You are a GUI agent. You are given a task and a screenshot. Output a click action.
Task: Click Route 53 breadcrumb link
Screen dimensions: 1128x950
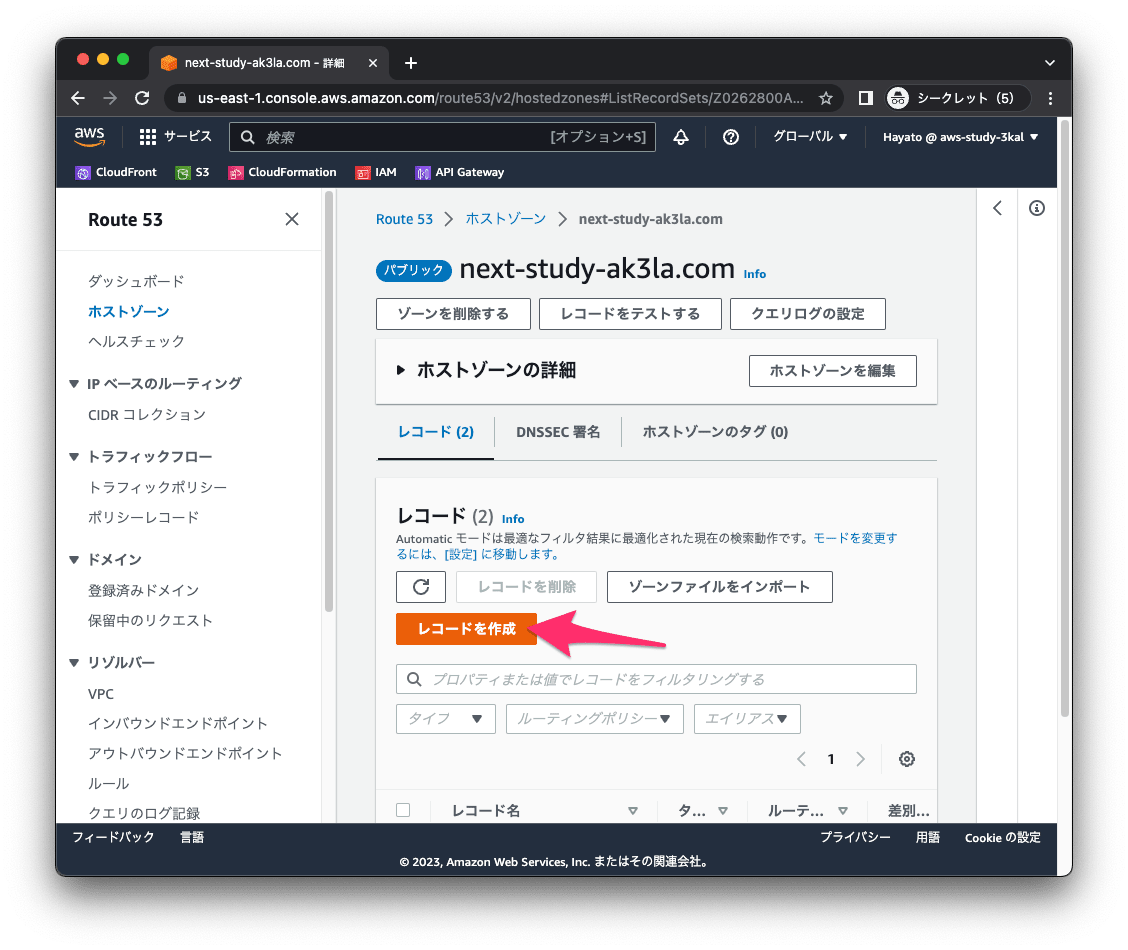tap(404, 219)
